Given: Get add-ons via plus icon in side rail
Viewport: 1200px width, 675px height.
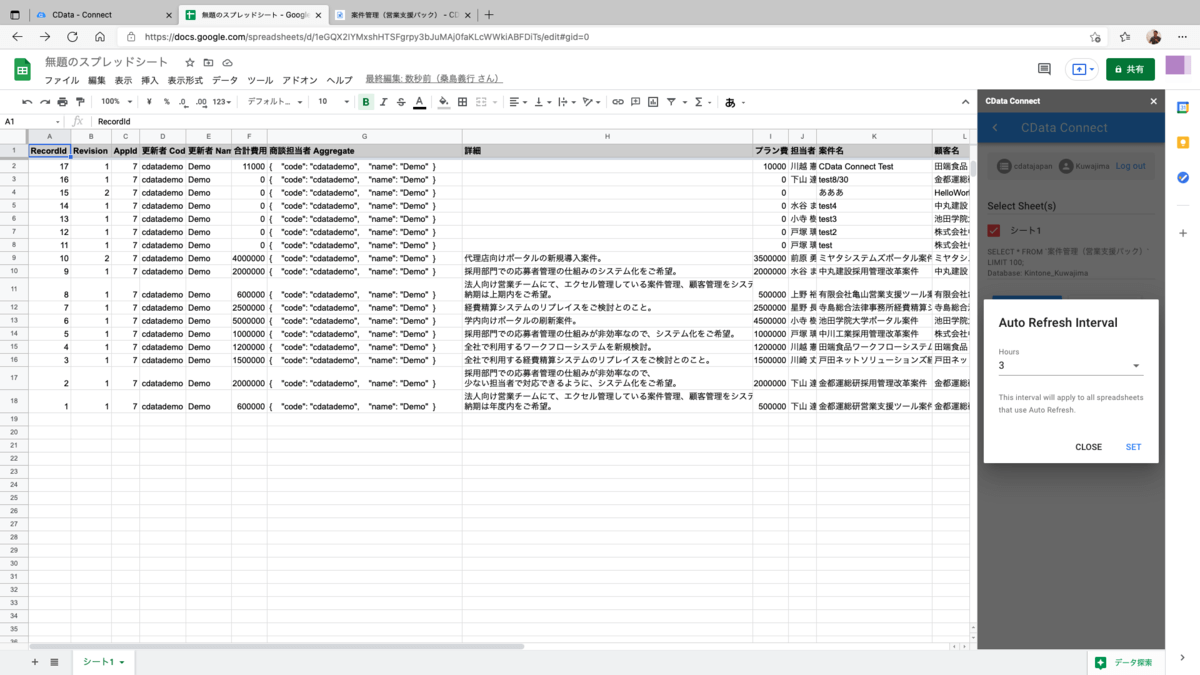Looking at the screenshot, I should pyautogui.click(x=1183, y=233).
